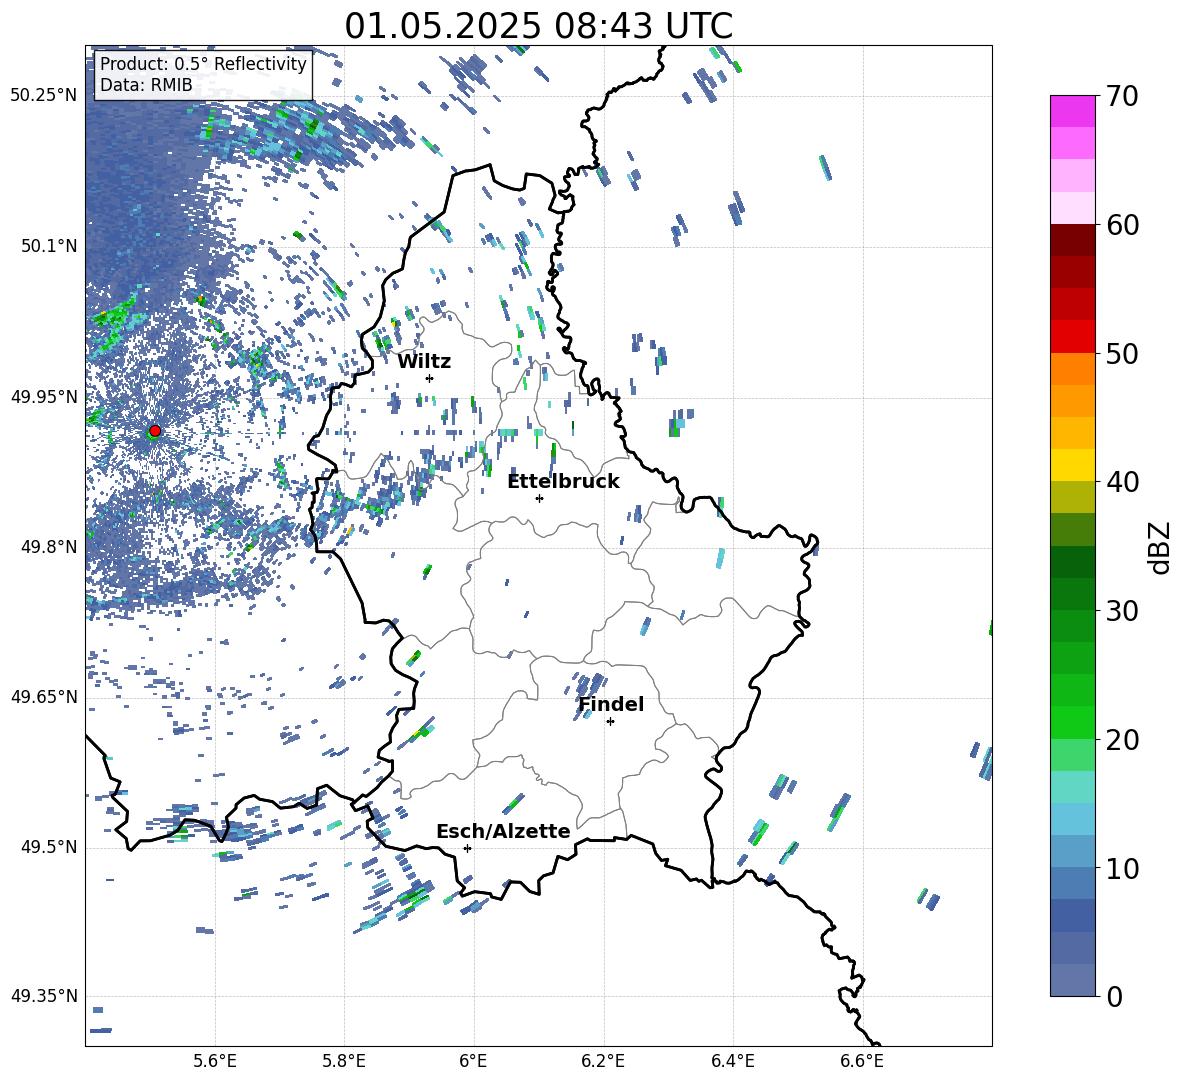Click the longitude label 5.6°E
1184x1081 pixels.
pos(215,1061)
